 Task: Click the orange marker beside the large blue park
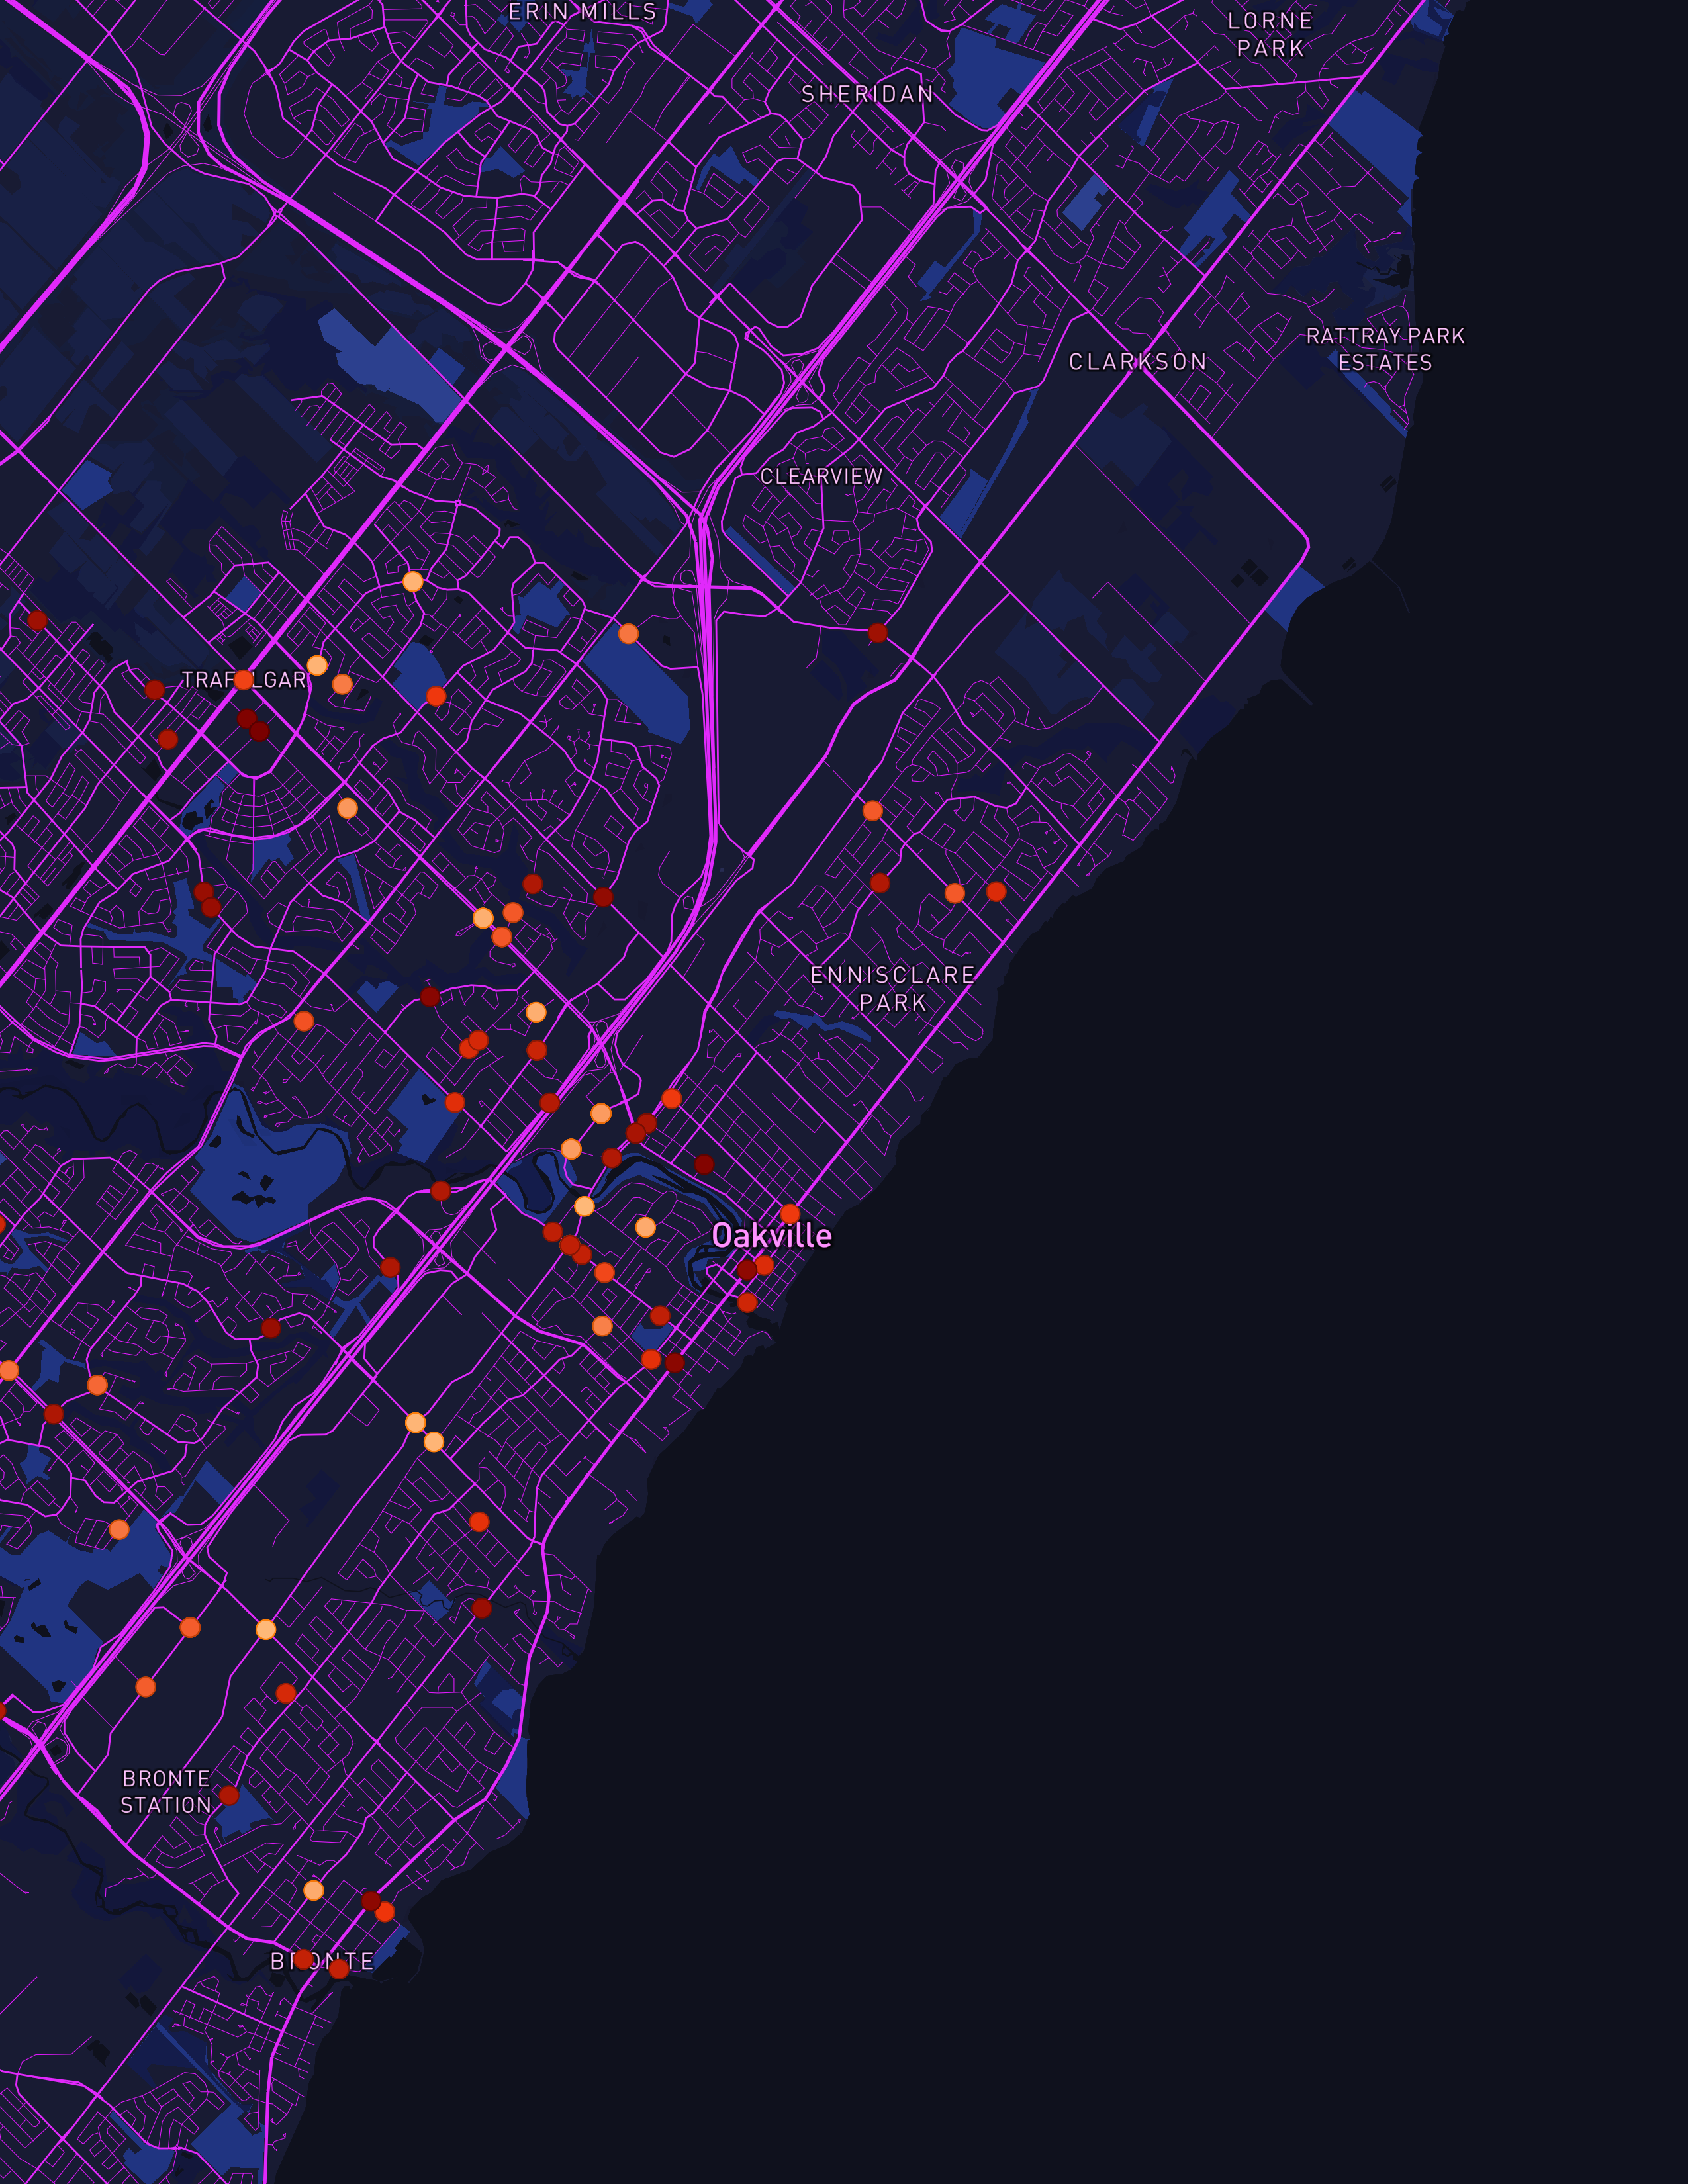pyautogui.click(x=628, y=633)
